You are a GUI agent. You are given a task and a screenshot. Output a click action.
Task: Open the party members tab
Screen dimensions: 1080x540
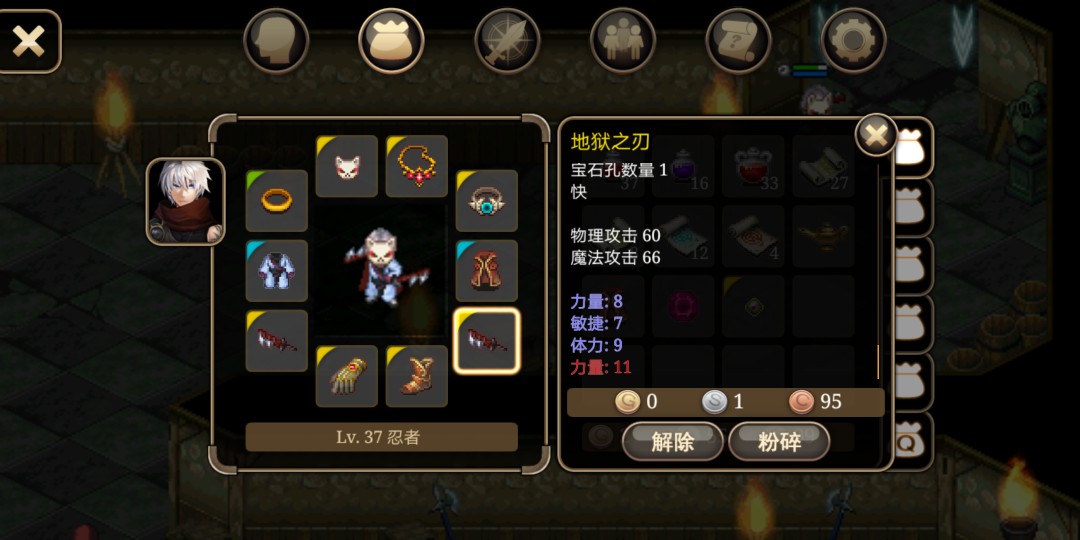[x=623, y=41]
